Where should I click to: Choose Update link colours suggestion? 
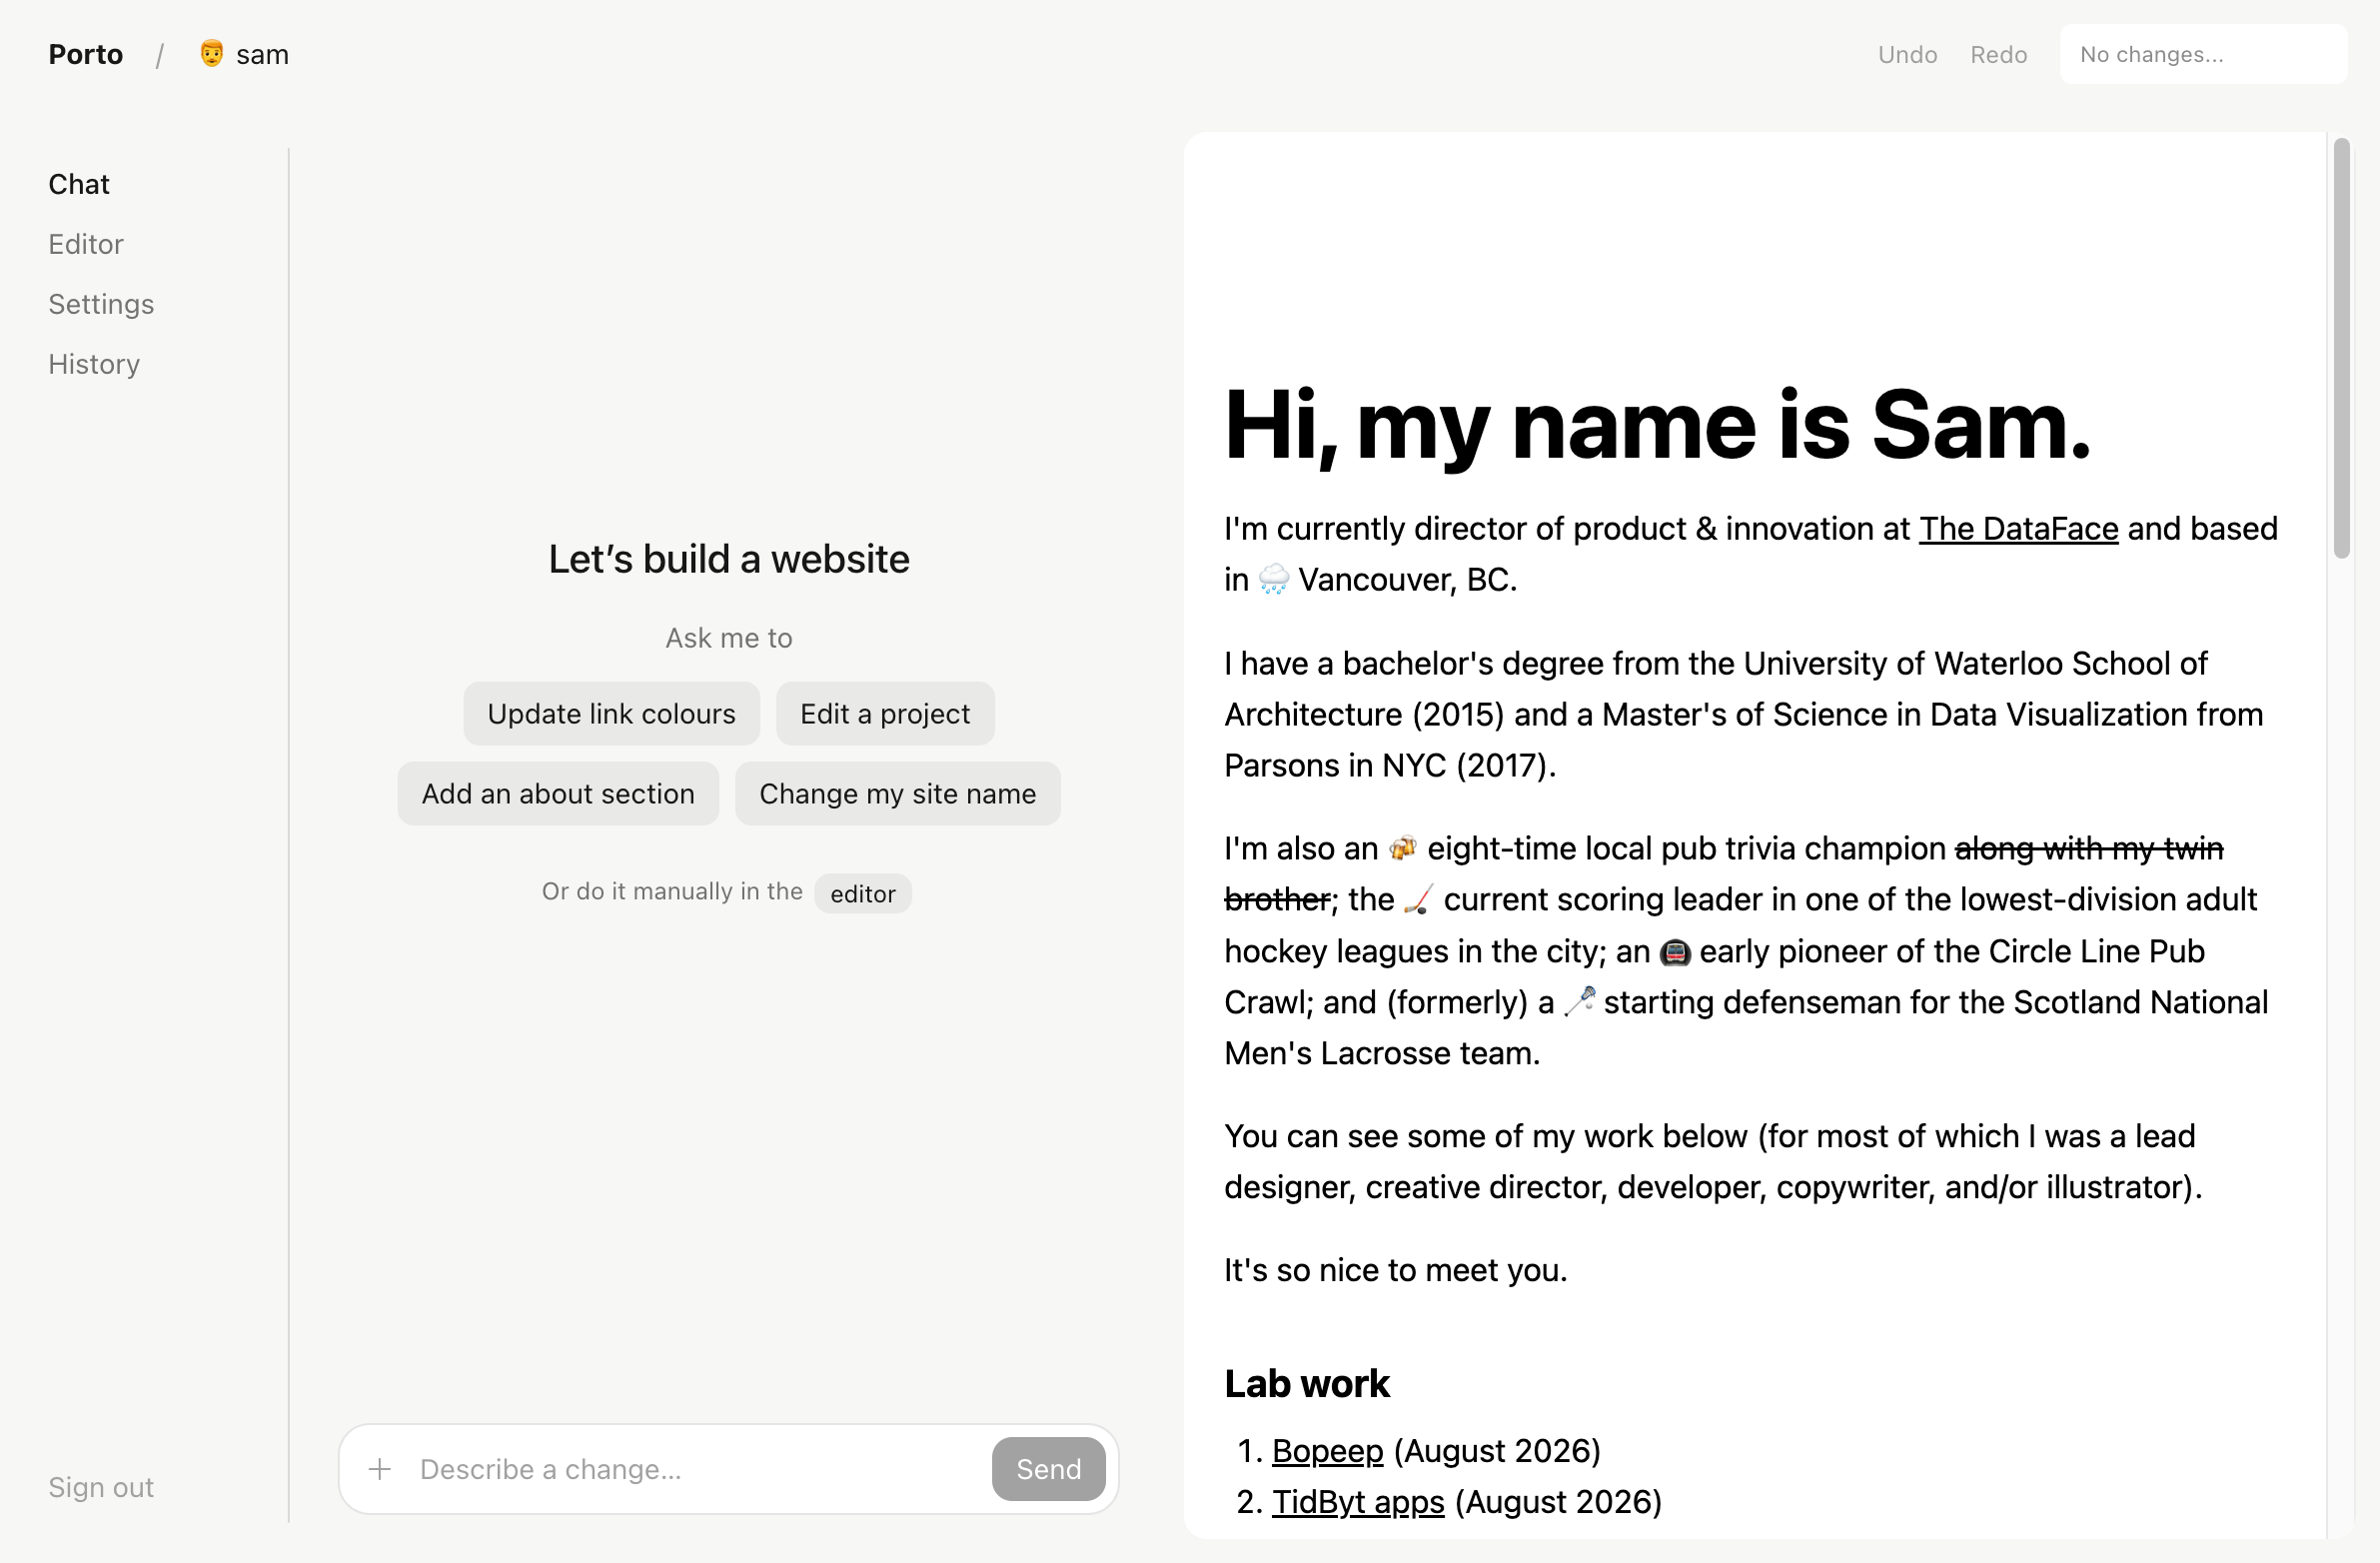[611, 714]
